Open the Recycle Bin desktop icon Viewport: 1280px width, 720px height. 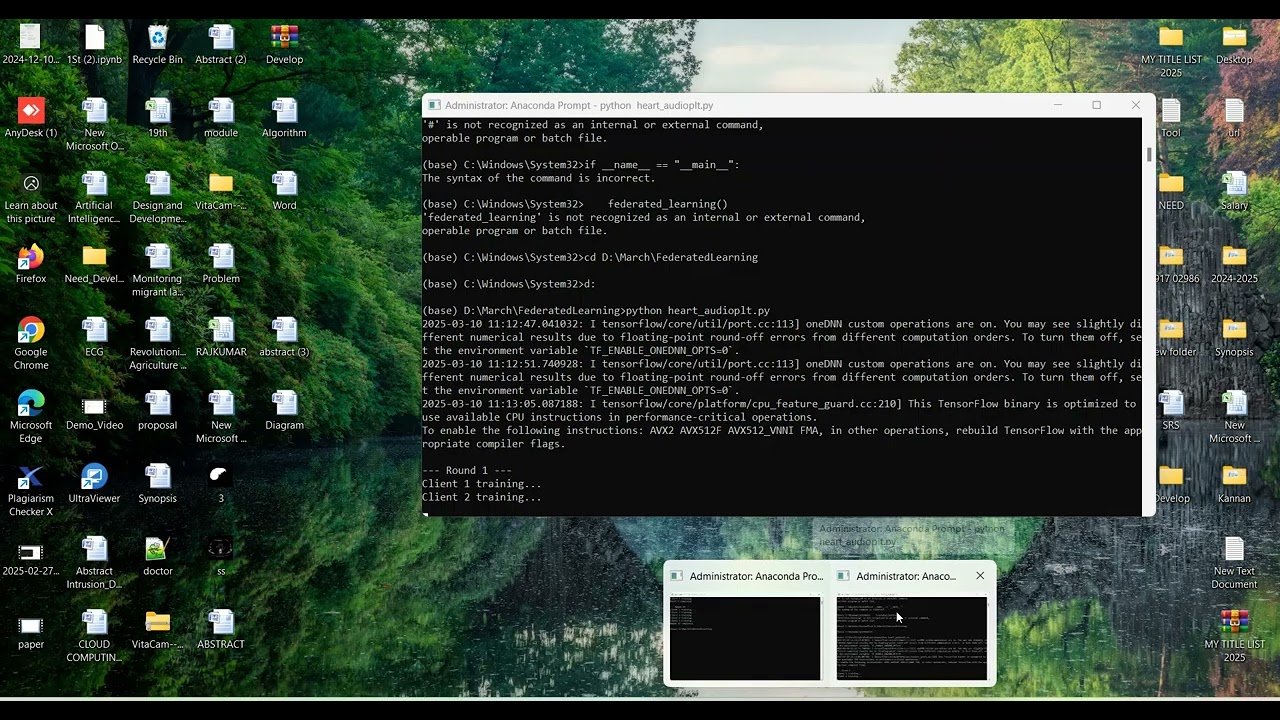[157, 45]
